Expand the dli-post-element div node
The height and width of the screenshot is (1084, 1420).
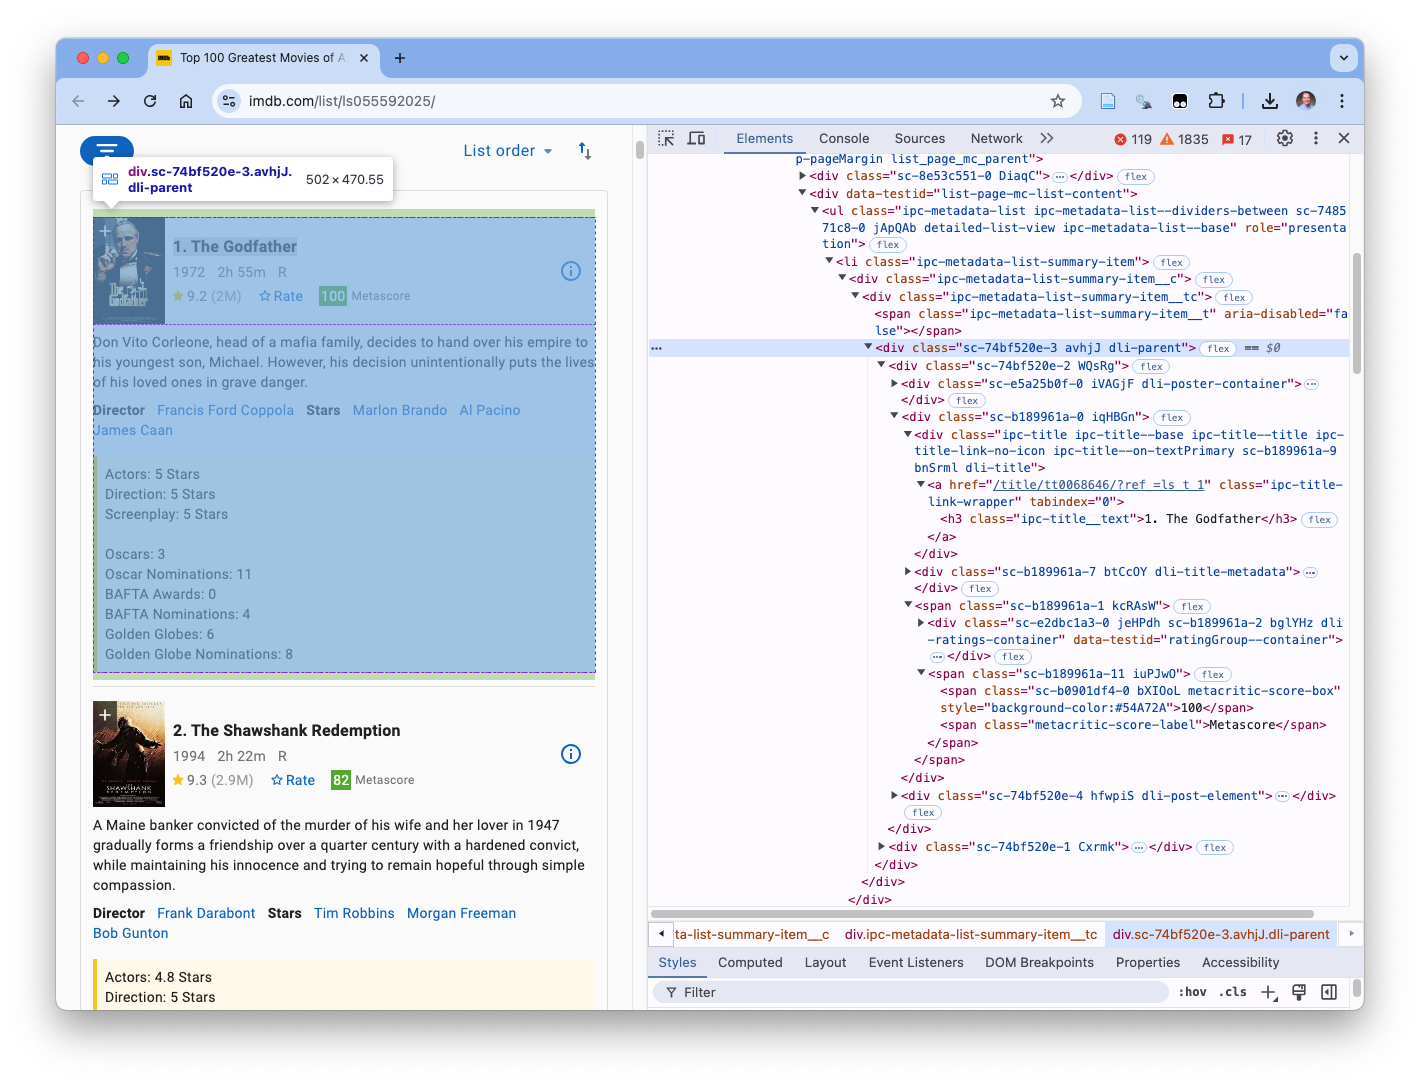tap(894, 796)
